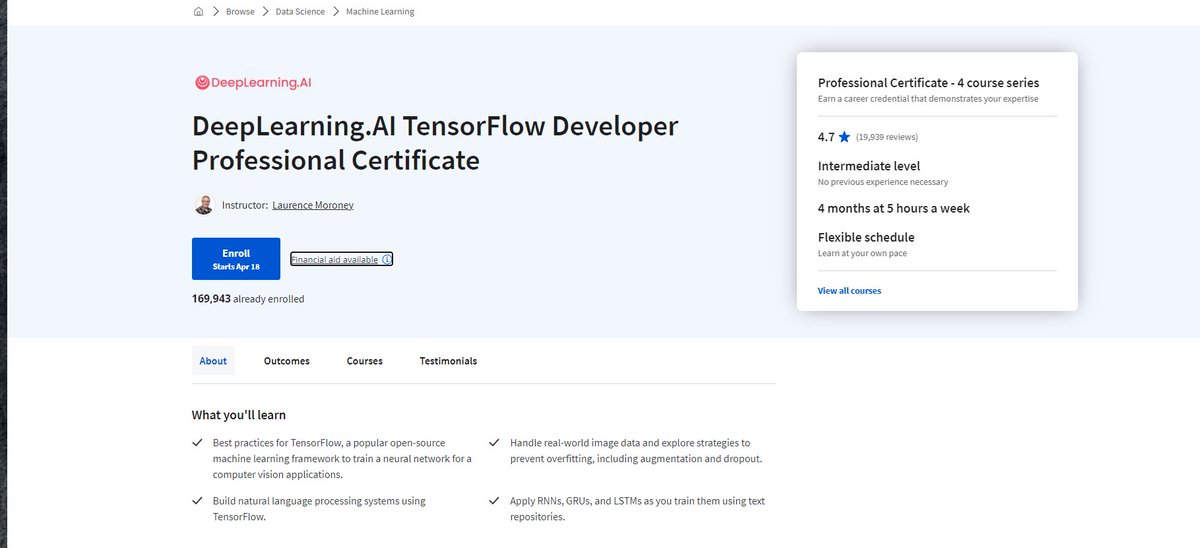This screenshot has width=1200, height=548.
Task: Click the 'What you'll learn' heading
Action: point(239,415)
